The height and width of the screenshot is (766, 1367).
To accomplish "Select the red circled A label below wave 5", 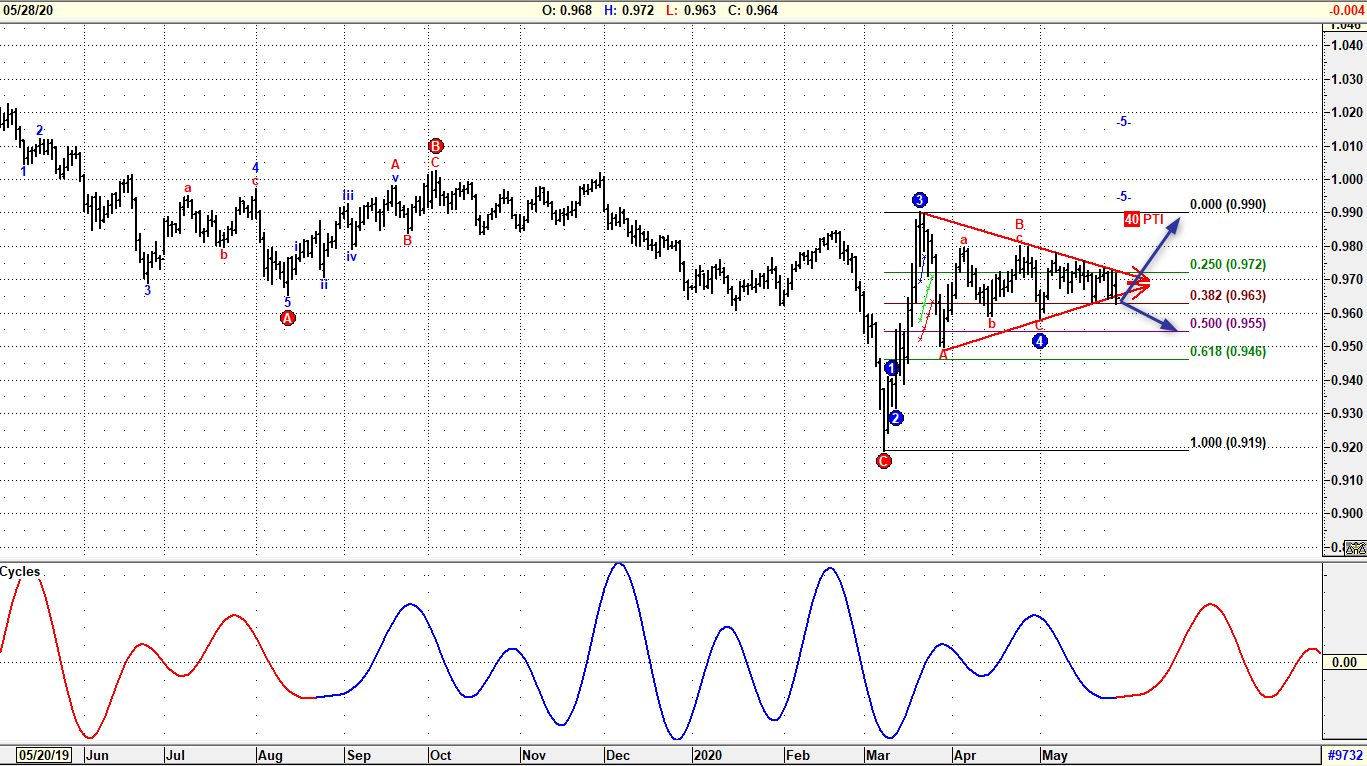I will click(287, 316).
